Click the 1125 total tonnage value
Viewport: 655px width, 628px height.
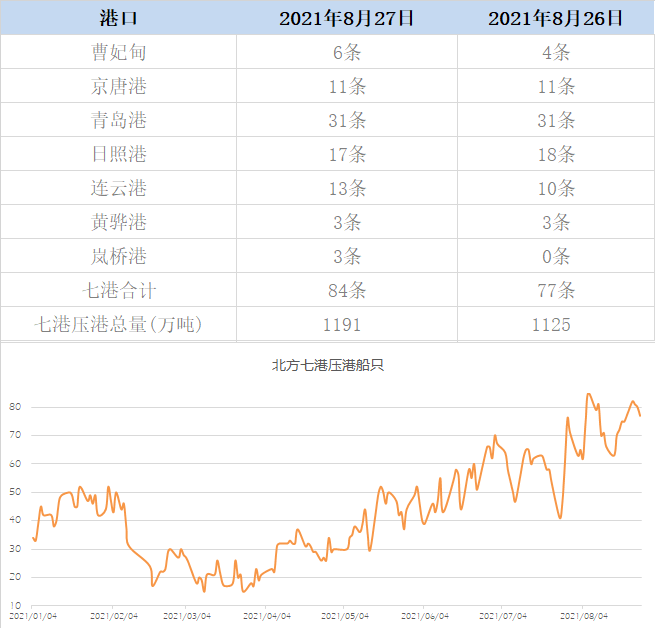pyautogui.click(x=556, y=324)
